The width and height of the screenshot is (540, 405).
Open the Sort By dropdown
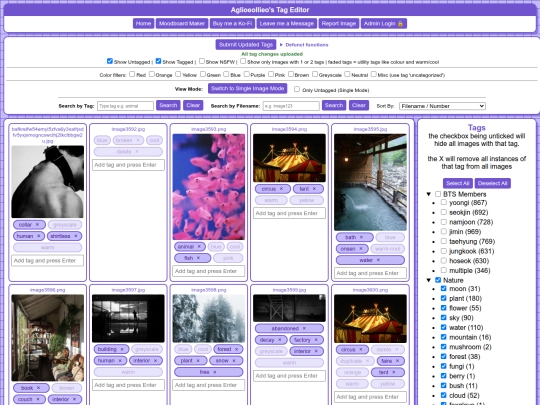click(442, 106)
